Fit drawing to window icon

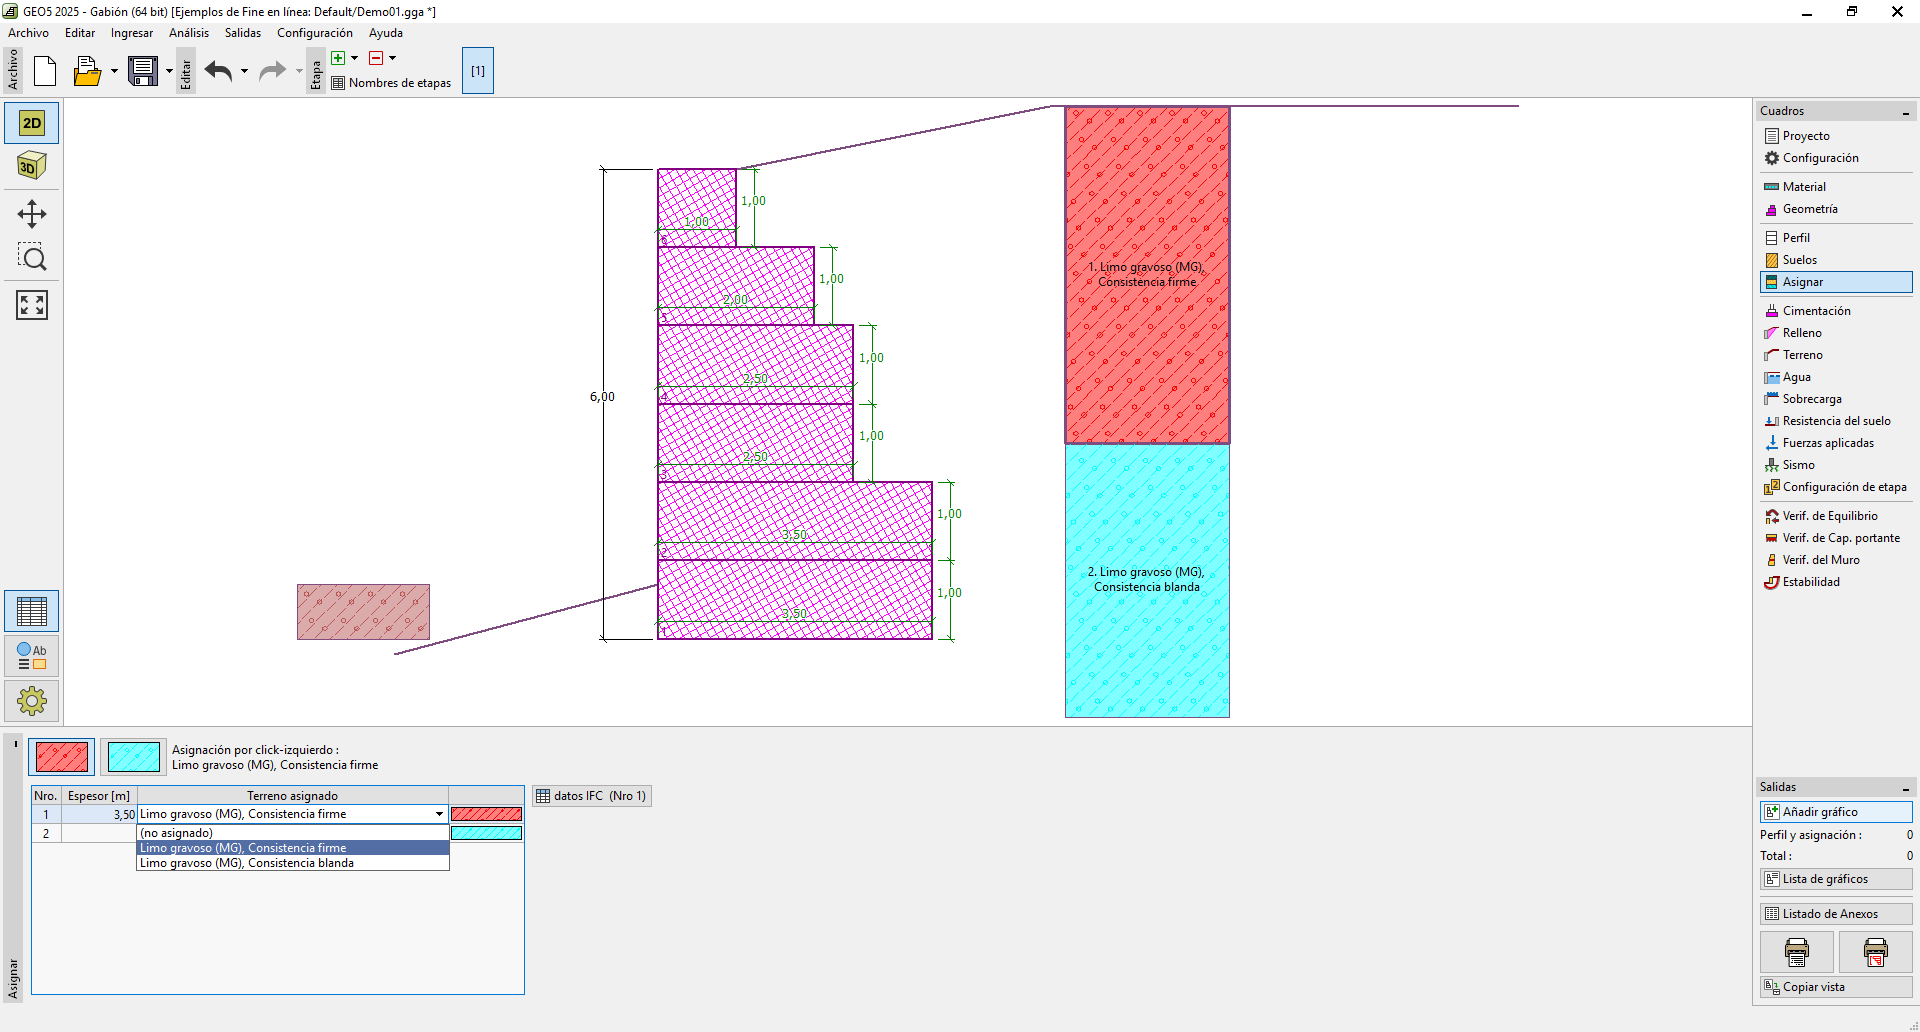click(x=32, y=305)
